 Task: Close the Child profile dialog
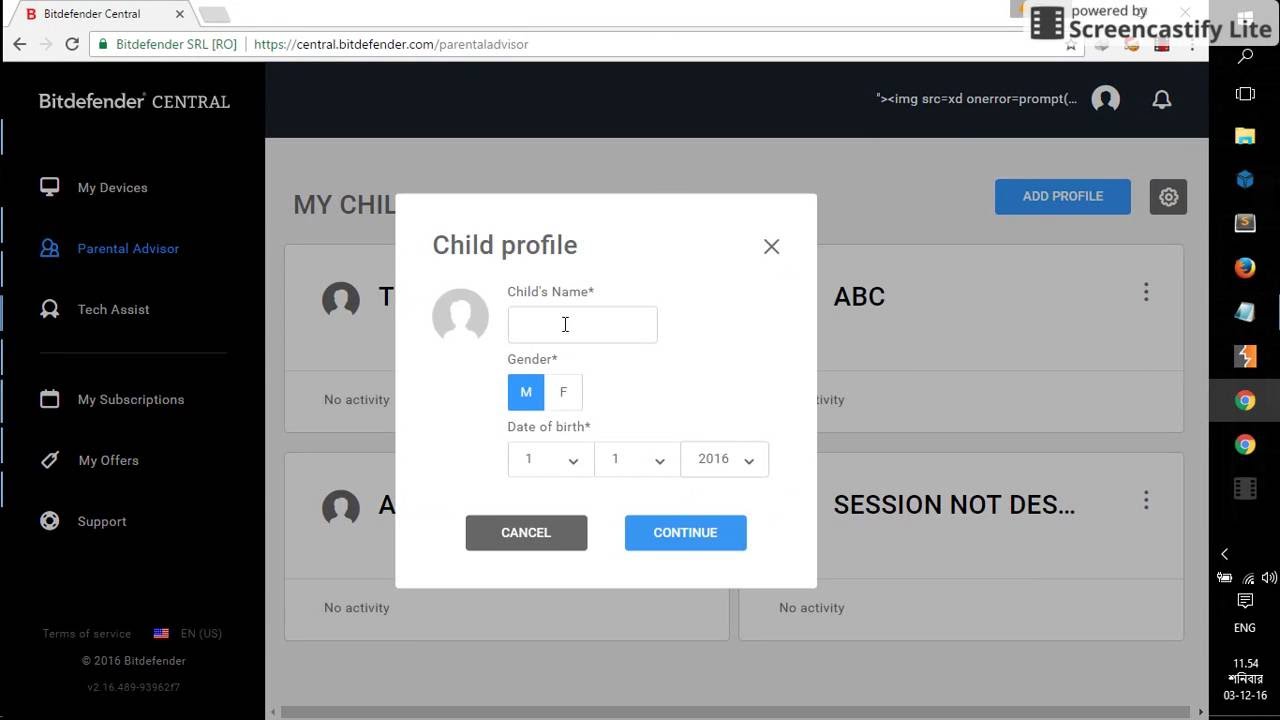click(x=771, y=246)
